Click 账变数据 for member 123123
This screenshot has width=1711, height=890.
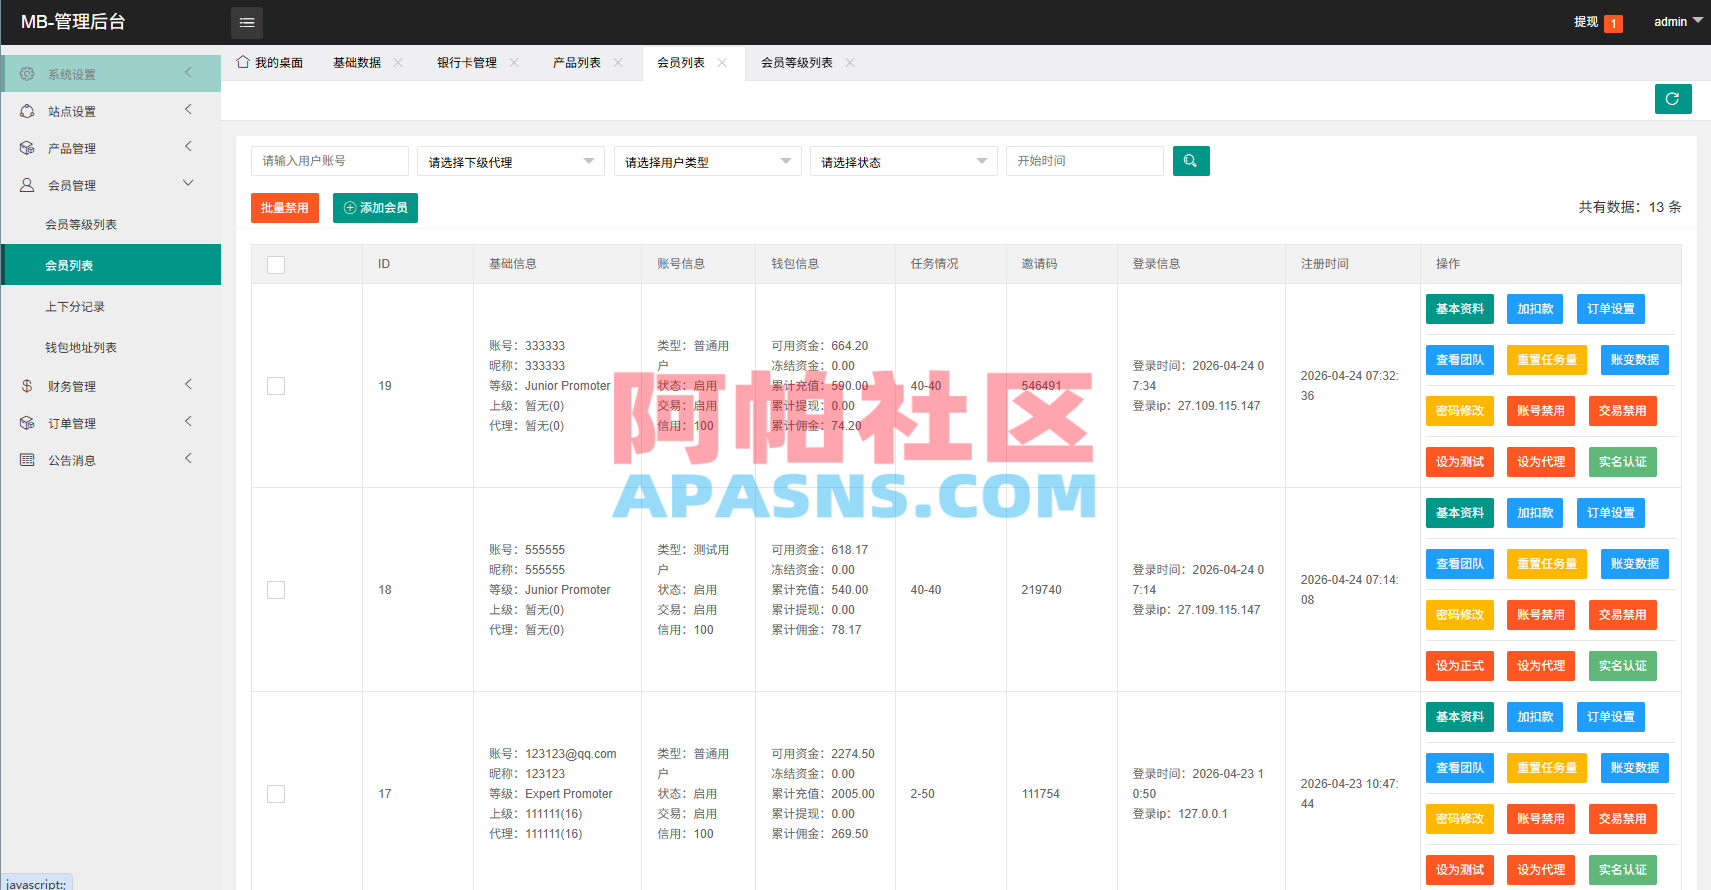pos(1635,768)
